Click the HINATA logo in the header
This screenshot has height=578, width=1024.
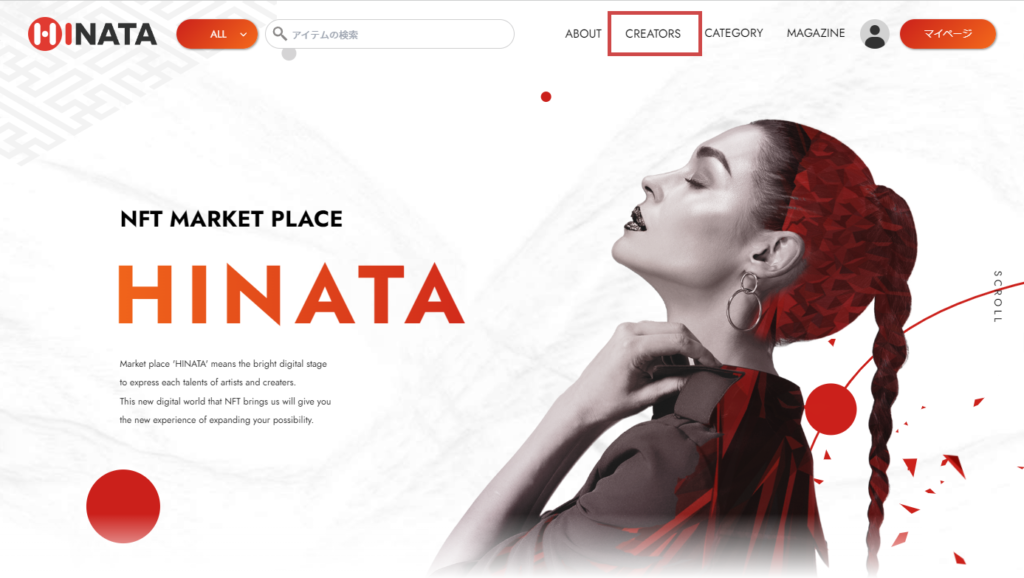pyautogui.click(x=92, y=34)
